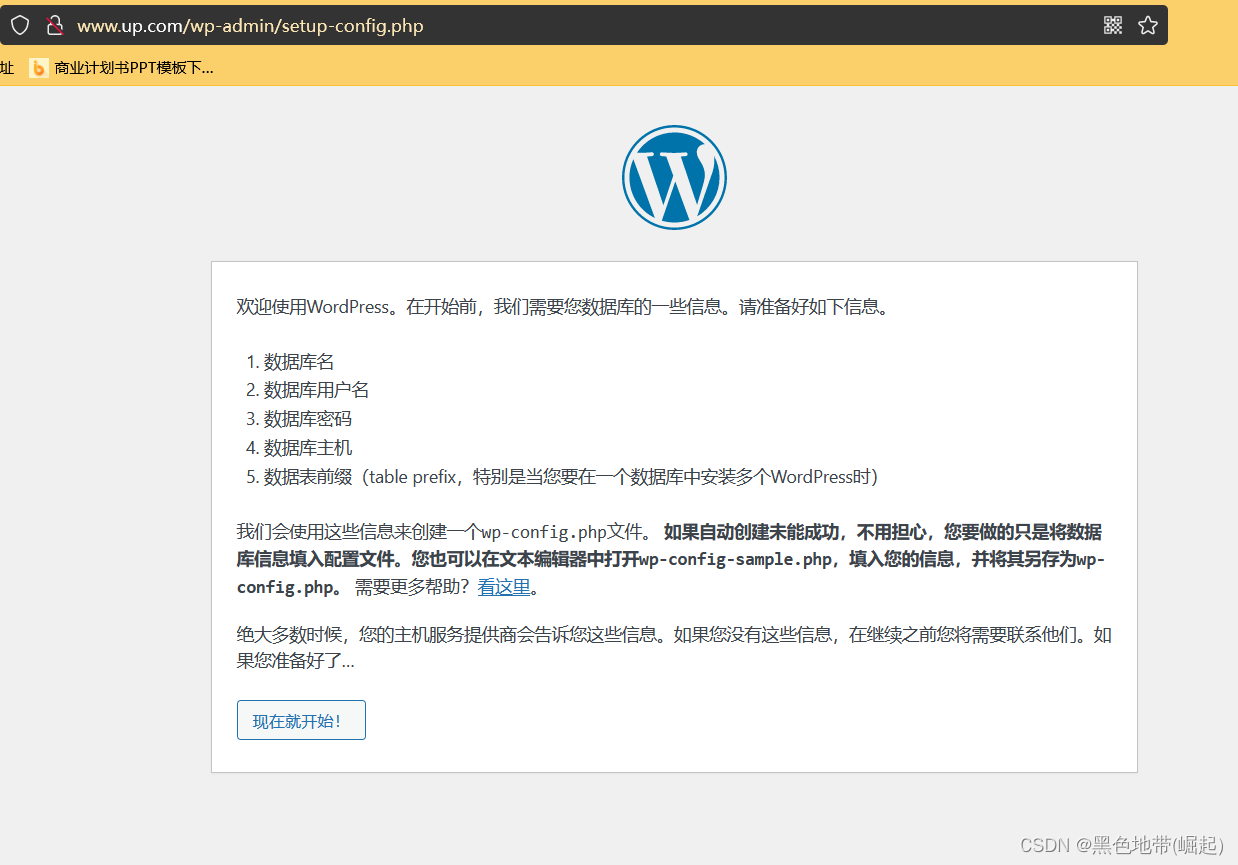
Task: Click the paragraph starting 绝大多数时候
Action: 674,648
